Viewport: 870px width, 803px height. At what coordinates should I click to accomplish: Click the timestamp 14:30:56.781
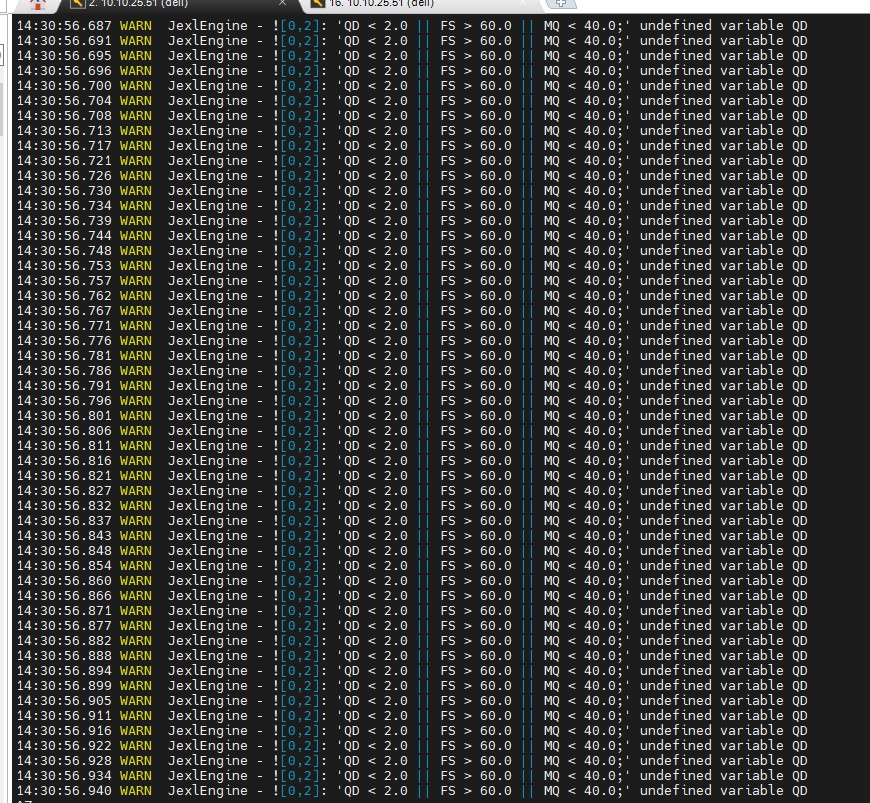click(64, 355)
